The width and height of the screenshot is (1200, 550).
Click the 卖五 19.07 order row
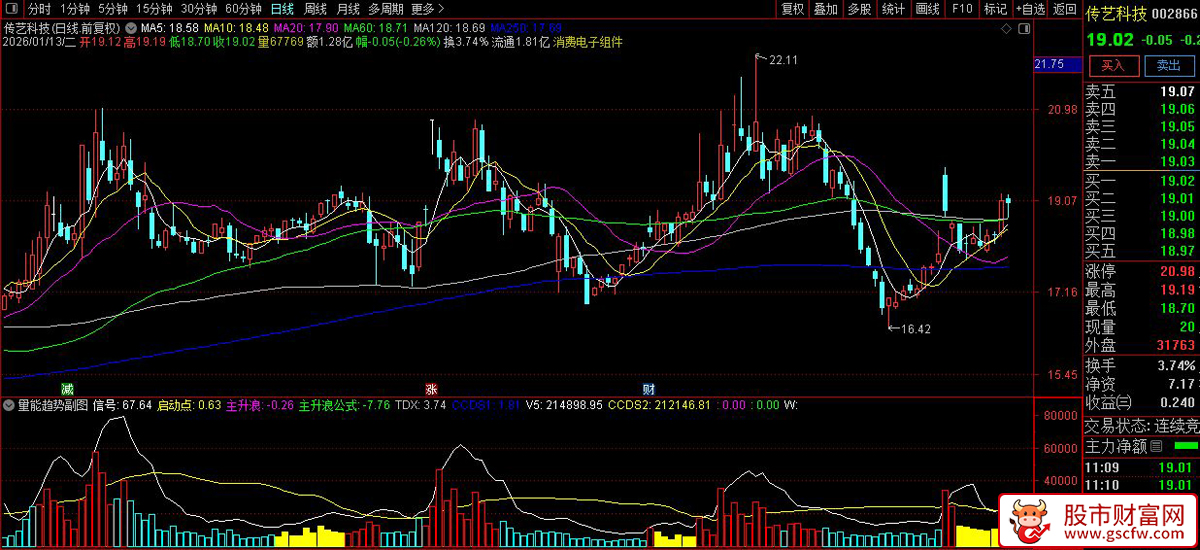coord(1142,90)
